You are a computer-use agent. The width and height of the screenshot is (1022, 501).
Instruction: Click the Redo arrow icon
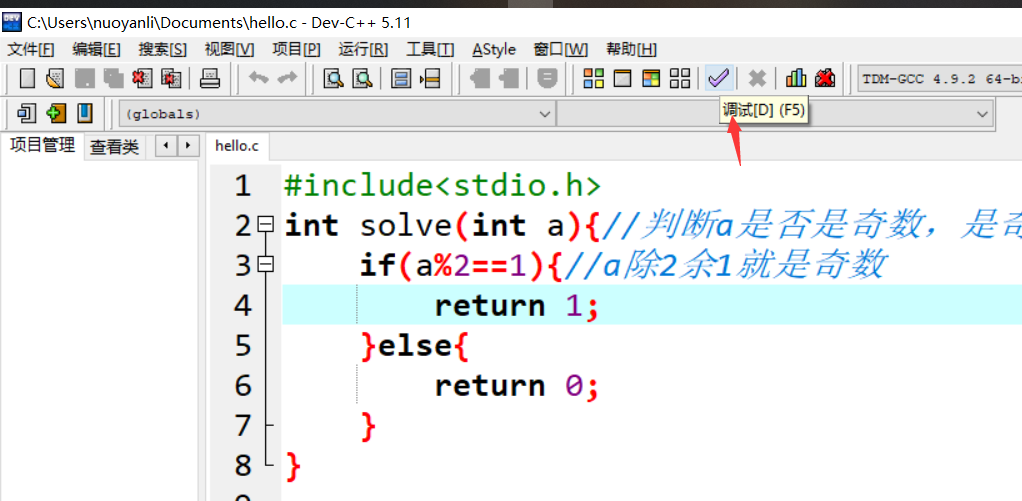[x=287, y=79]
